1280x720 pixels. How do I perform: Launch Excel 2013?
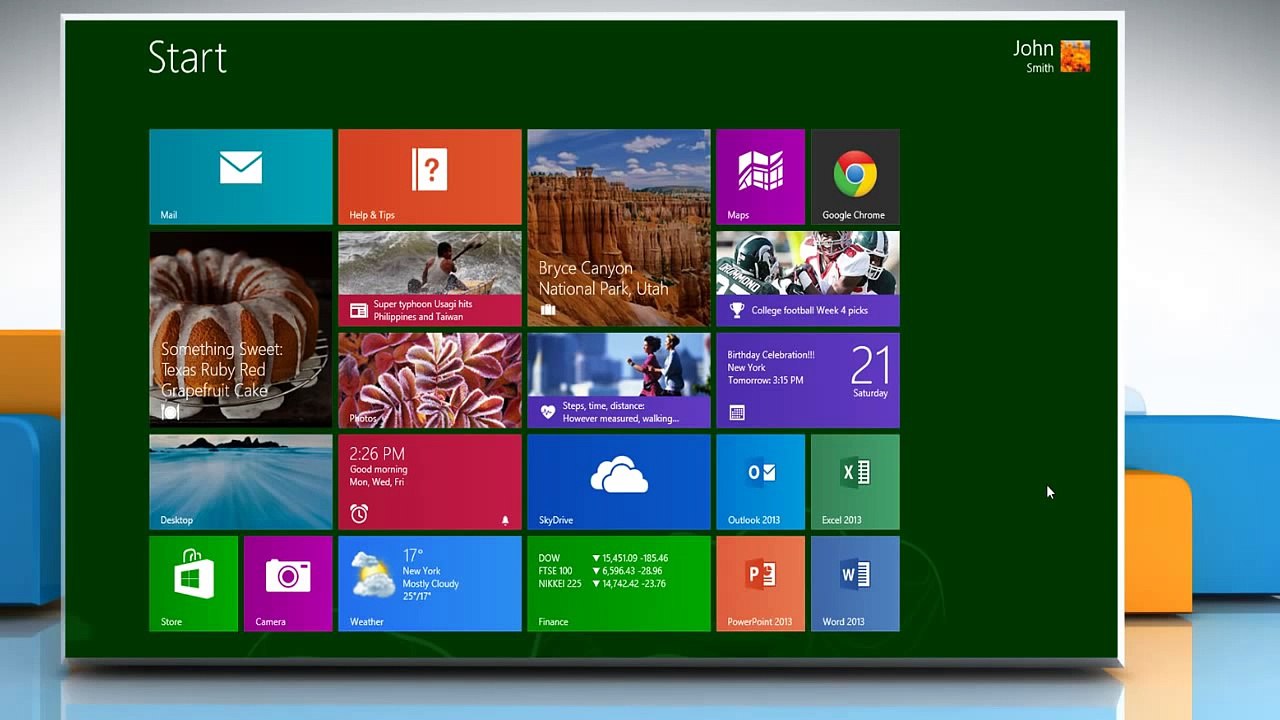(855, 482)
